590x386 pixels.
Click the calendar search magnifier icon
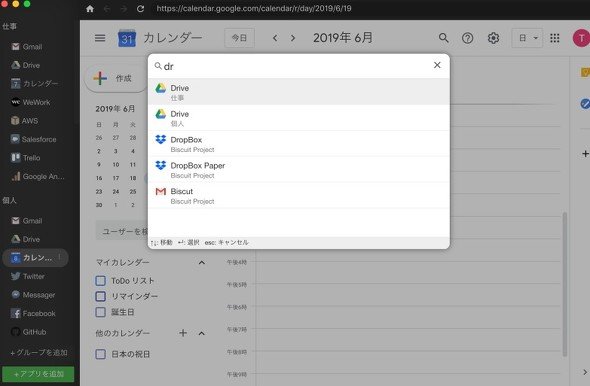point(444,38)
